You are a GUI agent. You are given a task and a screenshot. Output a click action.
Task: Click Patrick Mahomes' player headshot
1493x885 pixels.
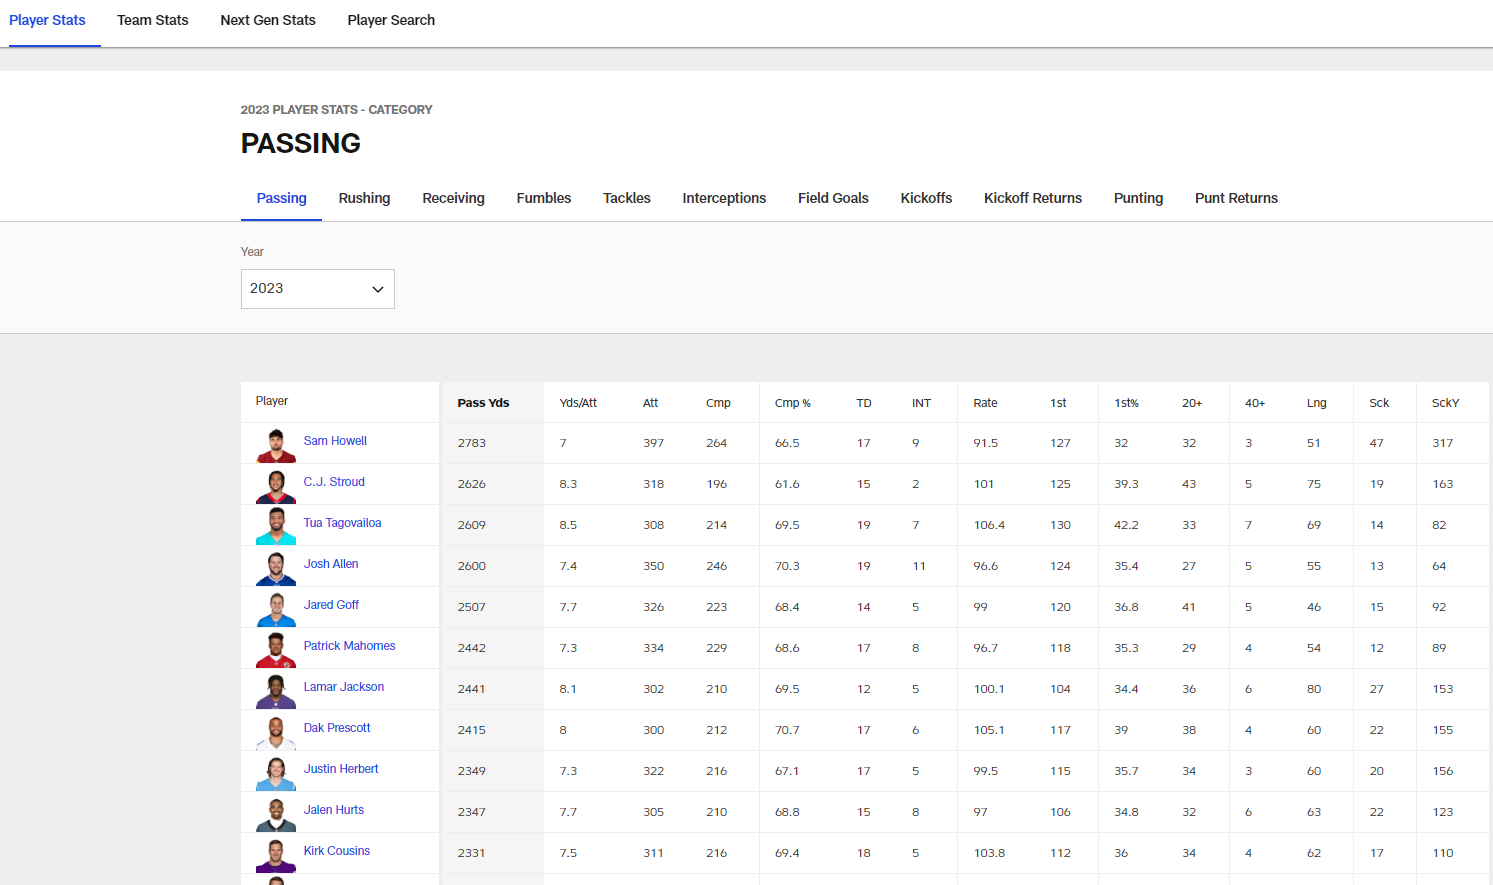click(275, 650)
